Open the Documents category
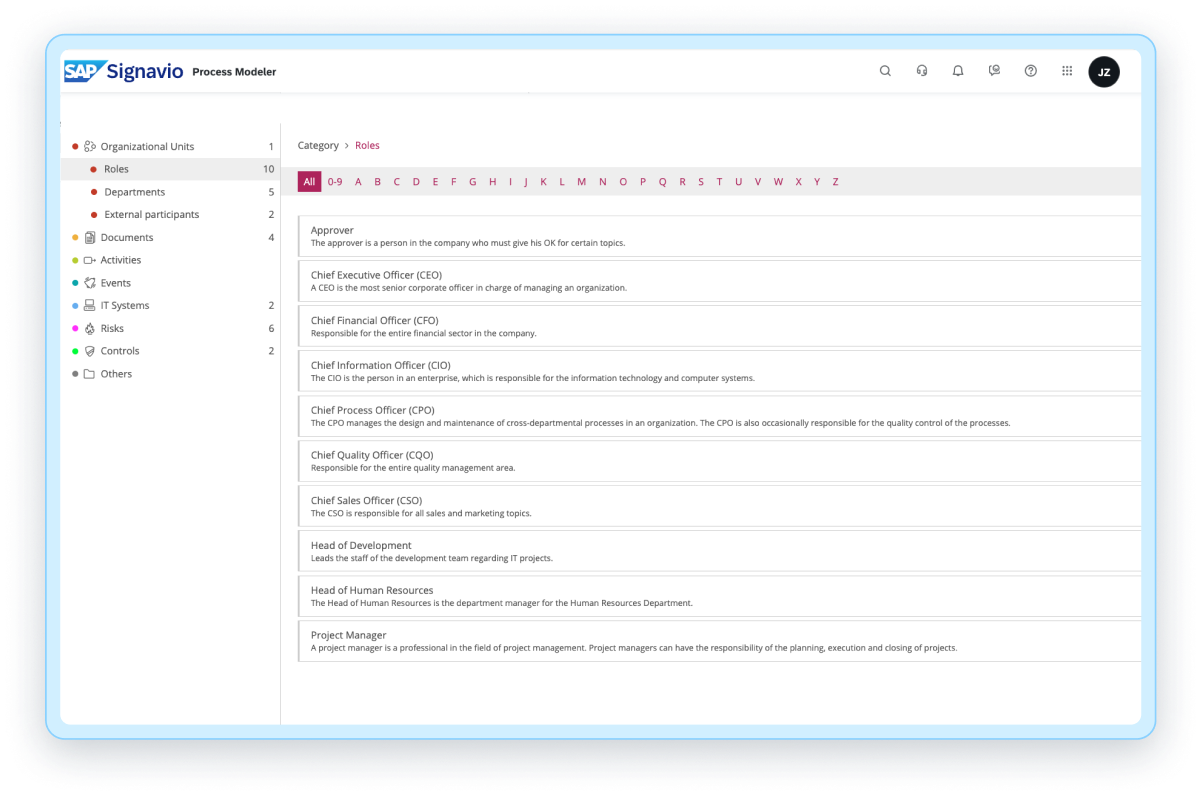1202x797 pixels. point(127,238)
